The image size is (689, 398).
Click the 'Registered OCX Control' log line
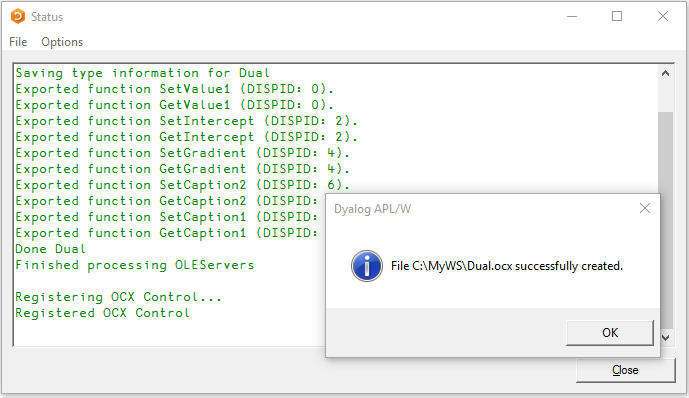(x=102, y=313)
